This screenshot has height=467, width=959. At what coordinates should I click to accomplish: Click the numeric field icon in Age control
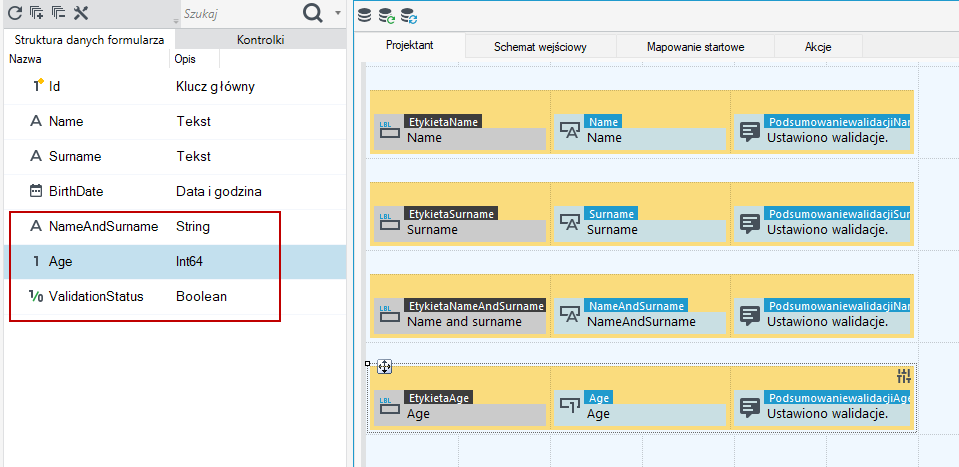point(570,406)
